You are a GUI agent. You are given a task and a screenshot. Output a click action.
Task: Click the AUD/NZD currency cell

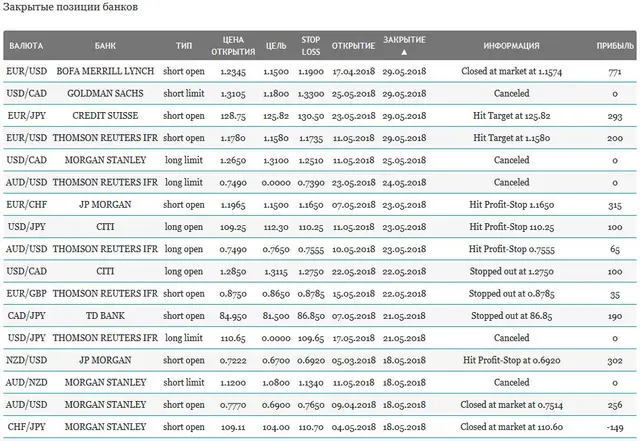point(27,383)
